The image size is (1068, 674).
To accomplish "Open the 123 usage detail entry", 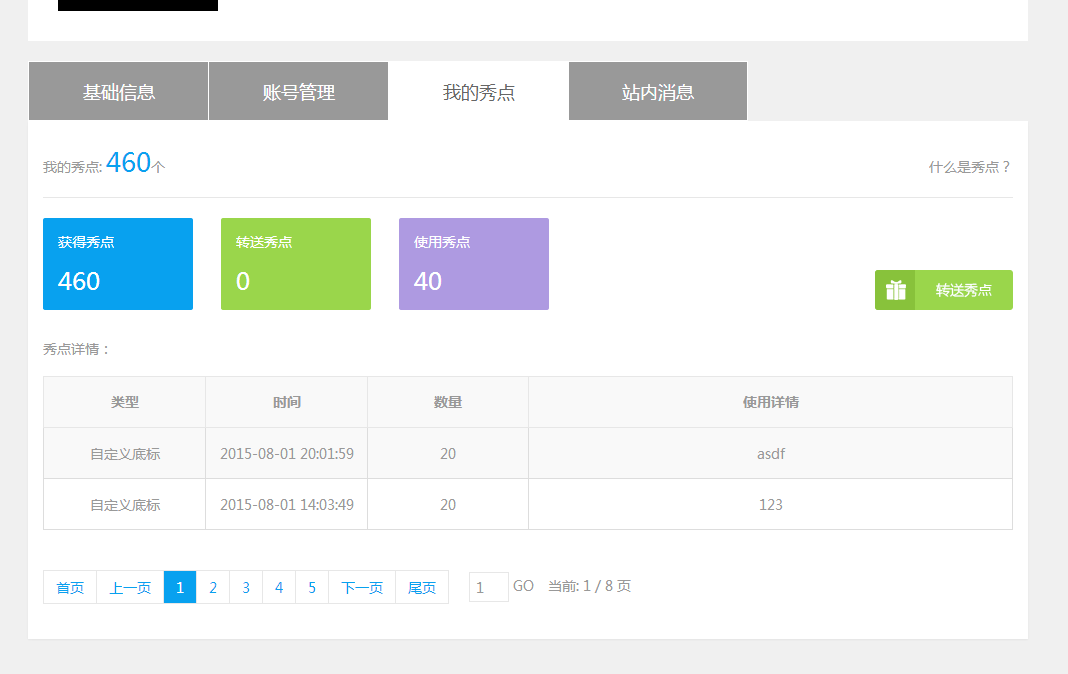I will pos(770,504).
